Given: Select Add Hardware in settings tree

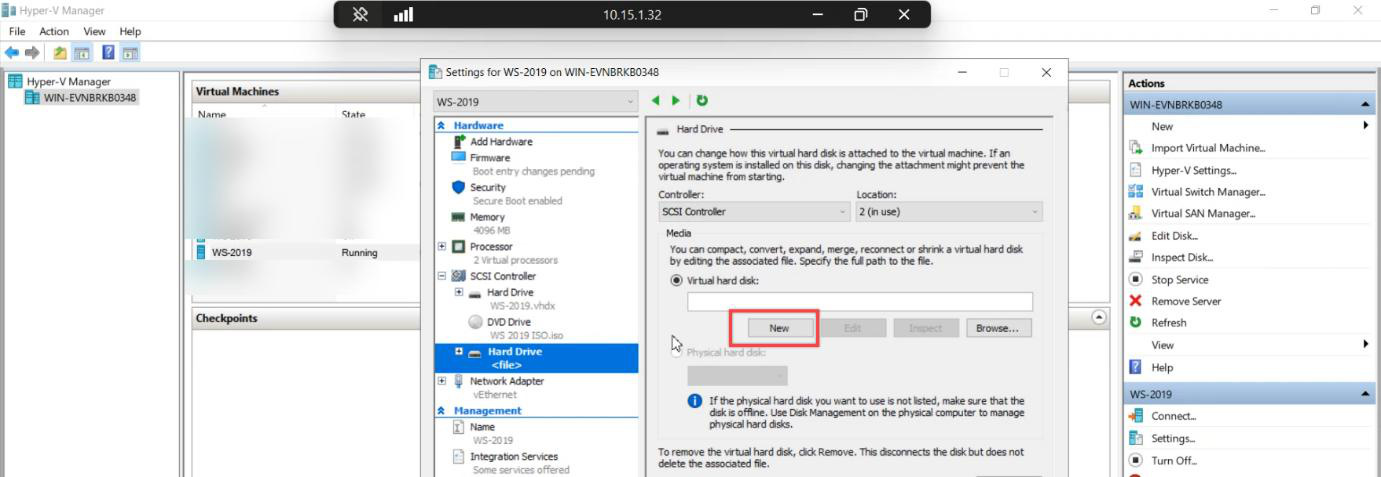Looking at the screenshot, I should 501,142.
